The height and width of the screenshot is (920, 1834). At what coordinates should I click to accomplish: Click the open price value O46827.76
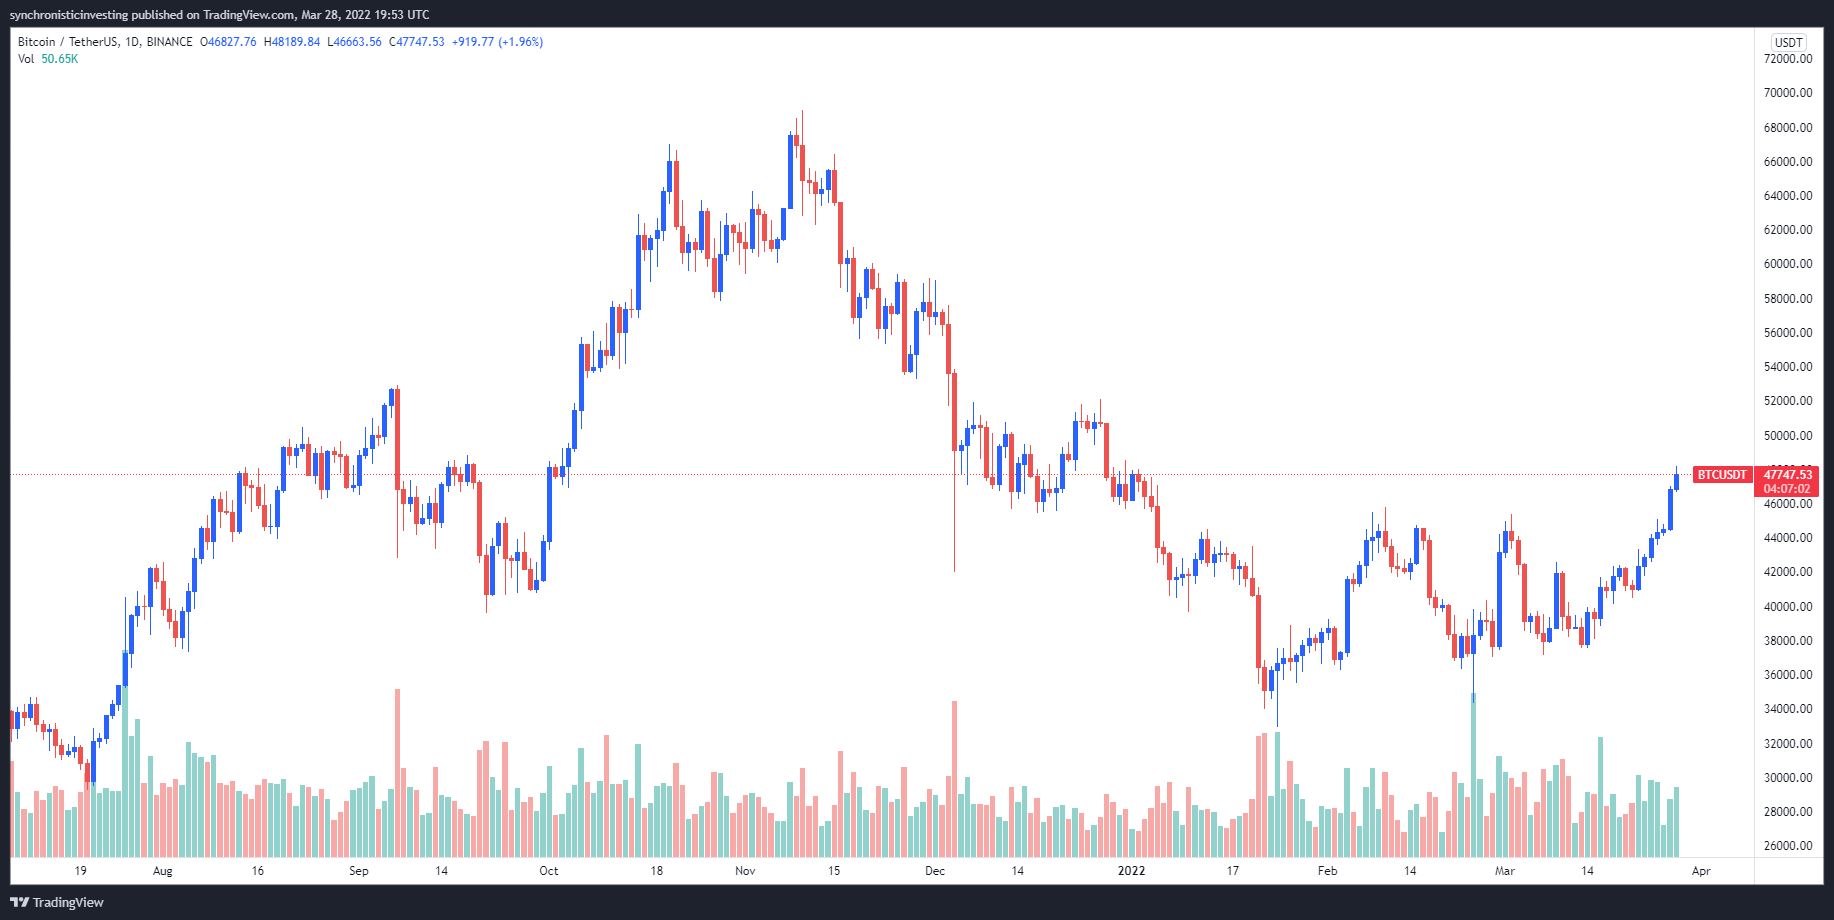tap(228, 42)
